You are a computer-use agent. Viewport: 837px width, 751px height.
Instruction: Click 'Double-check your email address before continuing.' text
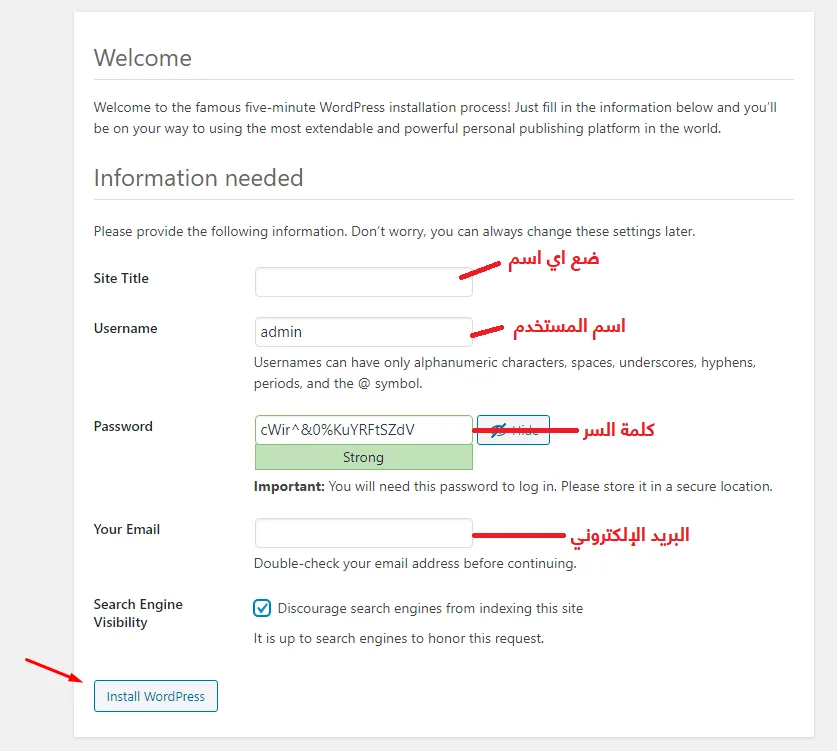click(x=415, y=564)
